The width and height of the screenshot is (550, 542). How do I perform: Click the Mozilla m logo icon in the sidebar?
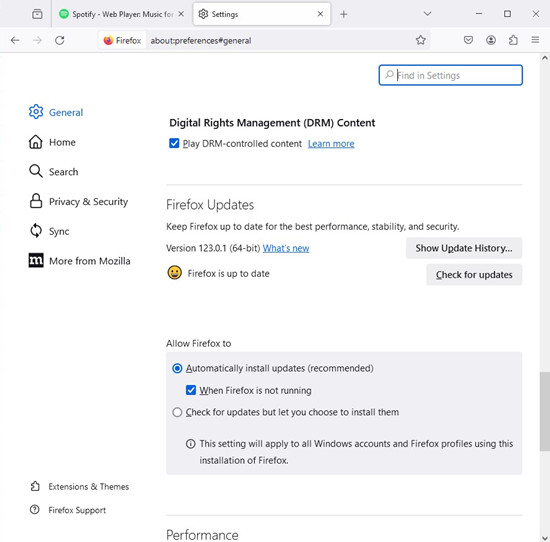point(36,260)
